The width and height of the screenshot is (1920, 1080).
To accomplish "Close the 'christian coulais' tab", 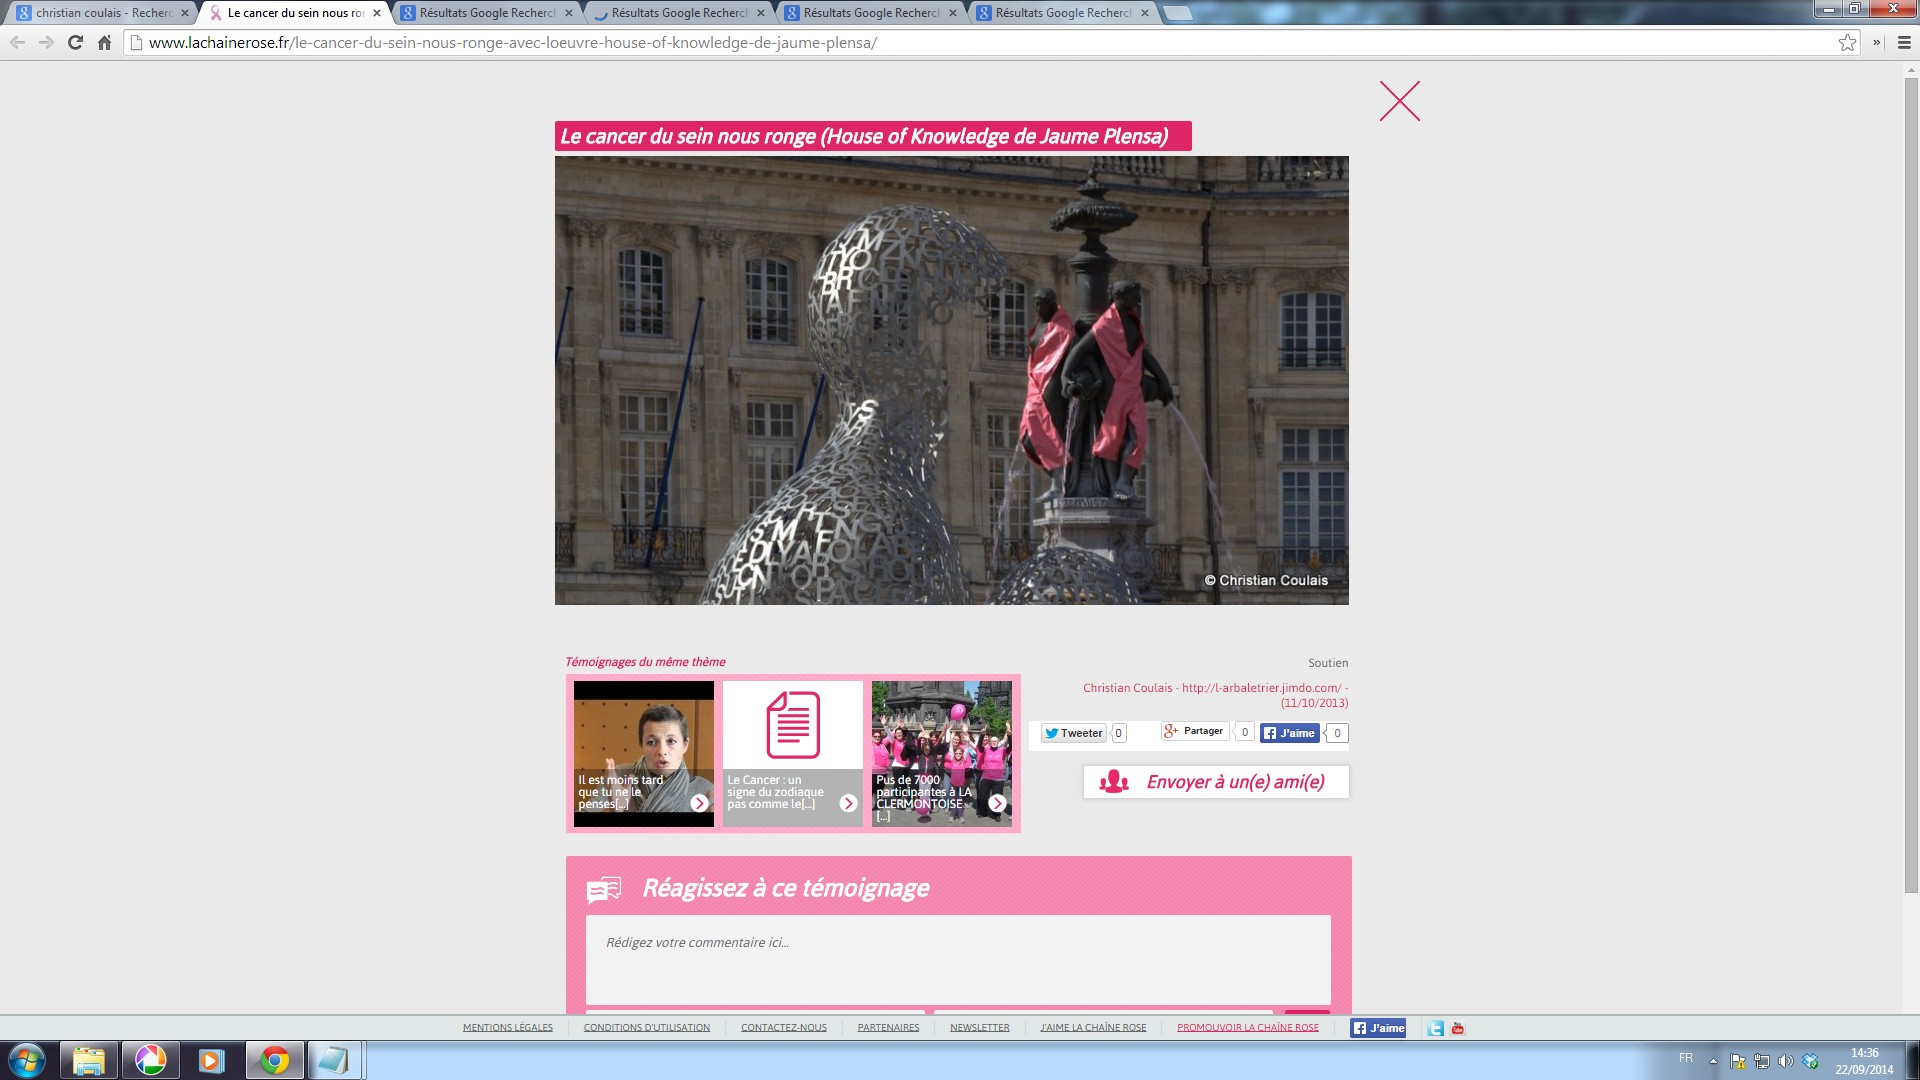I will click(x=184, y=13).
